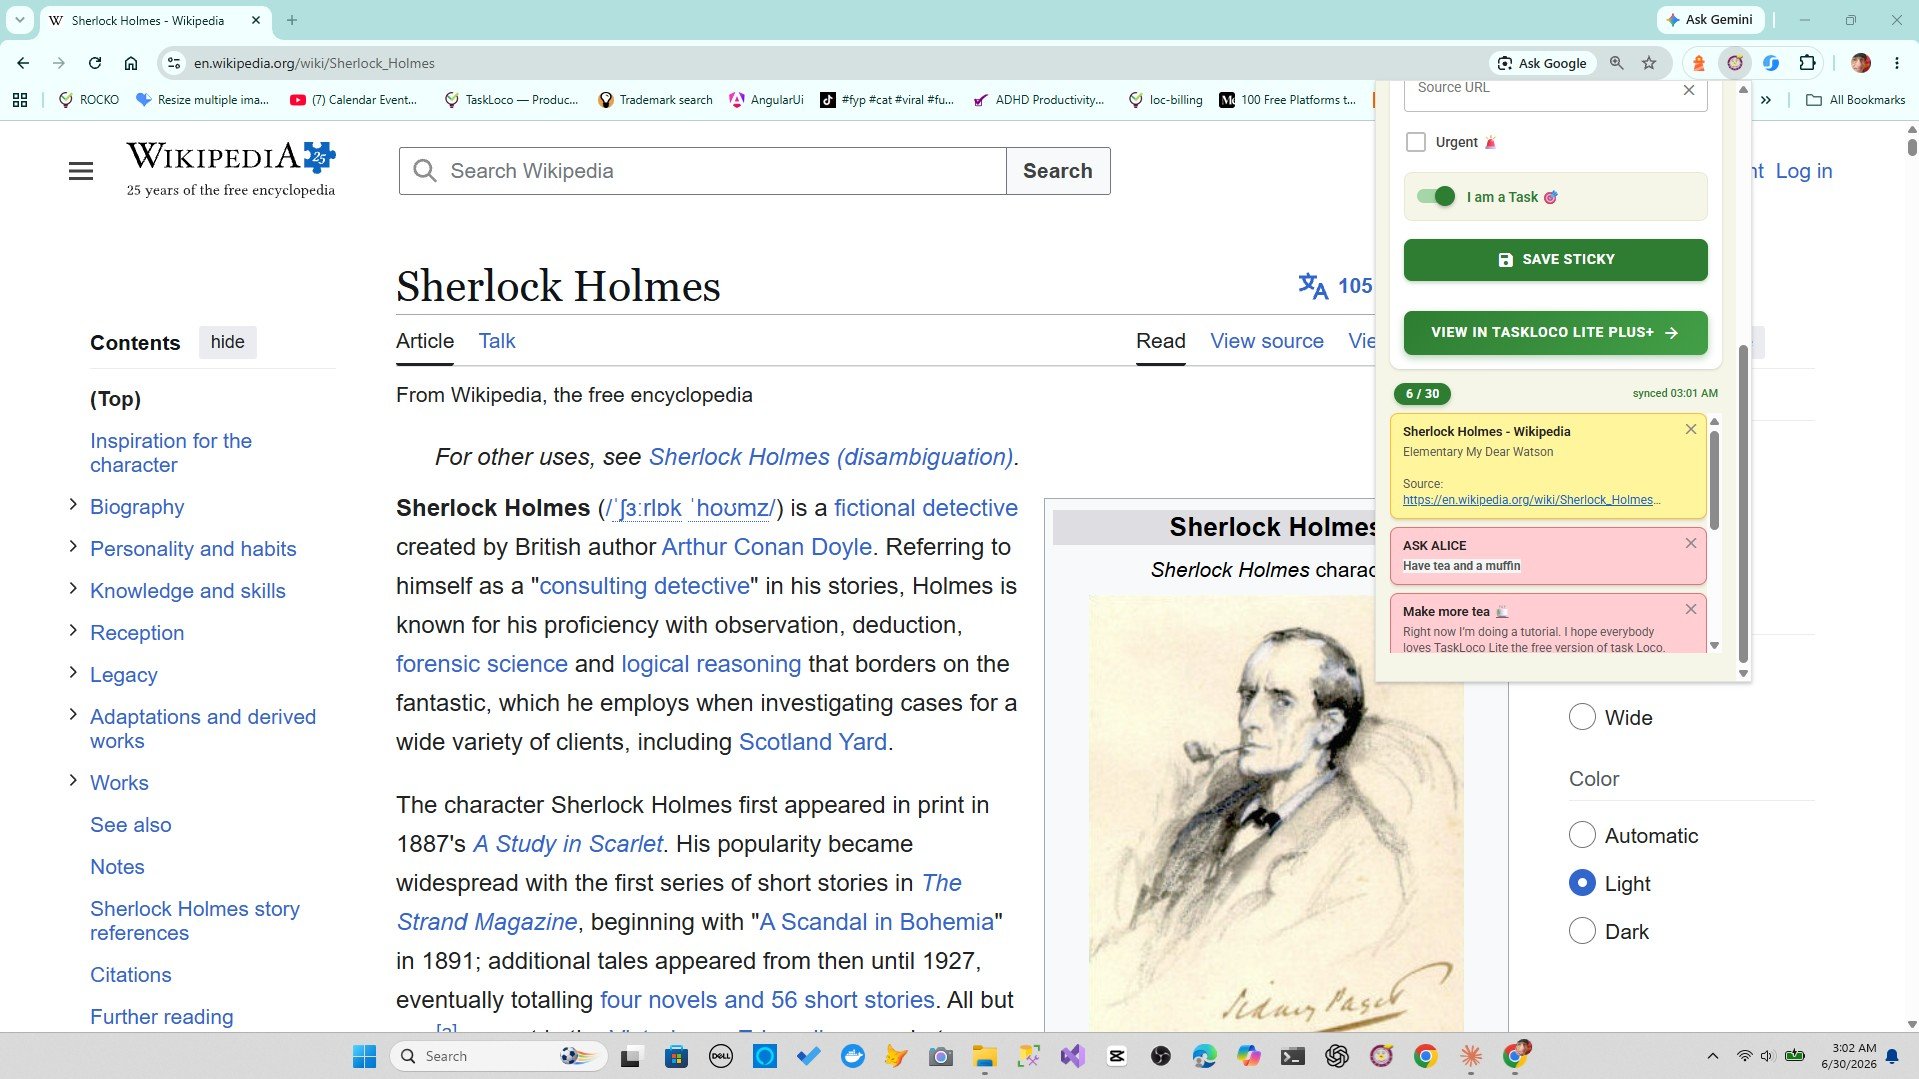
Task: Open the View source tab
Action: point(1267,341)
